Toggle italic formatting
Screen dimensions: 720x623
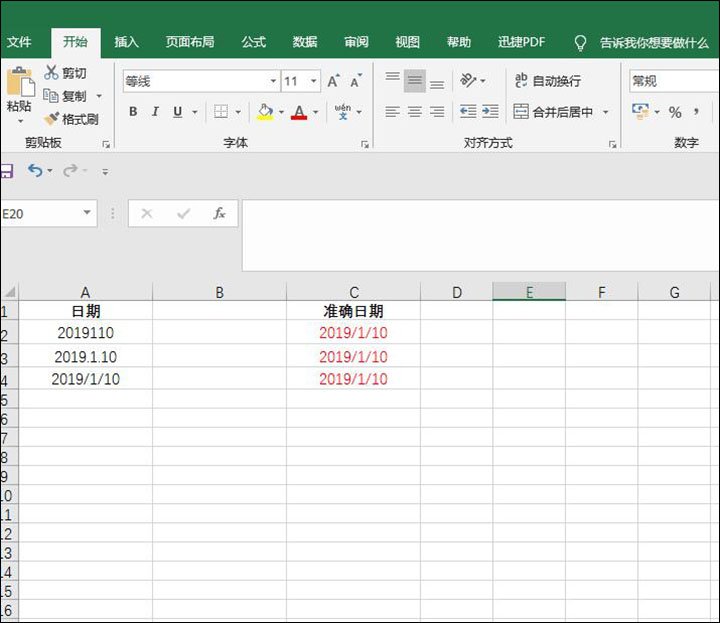coord(155,112)
